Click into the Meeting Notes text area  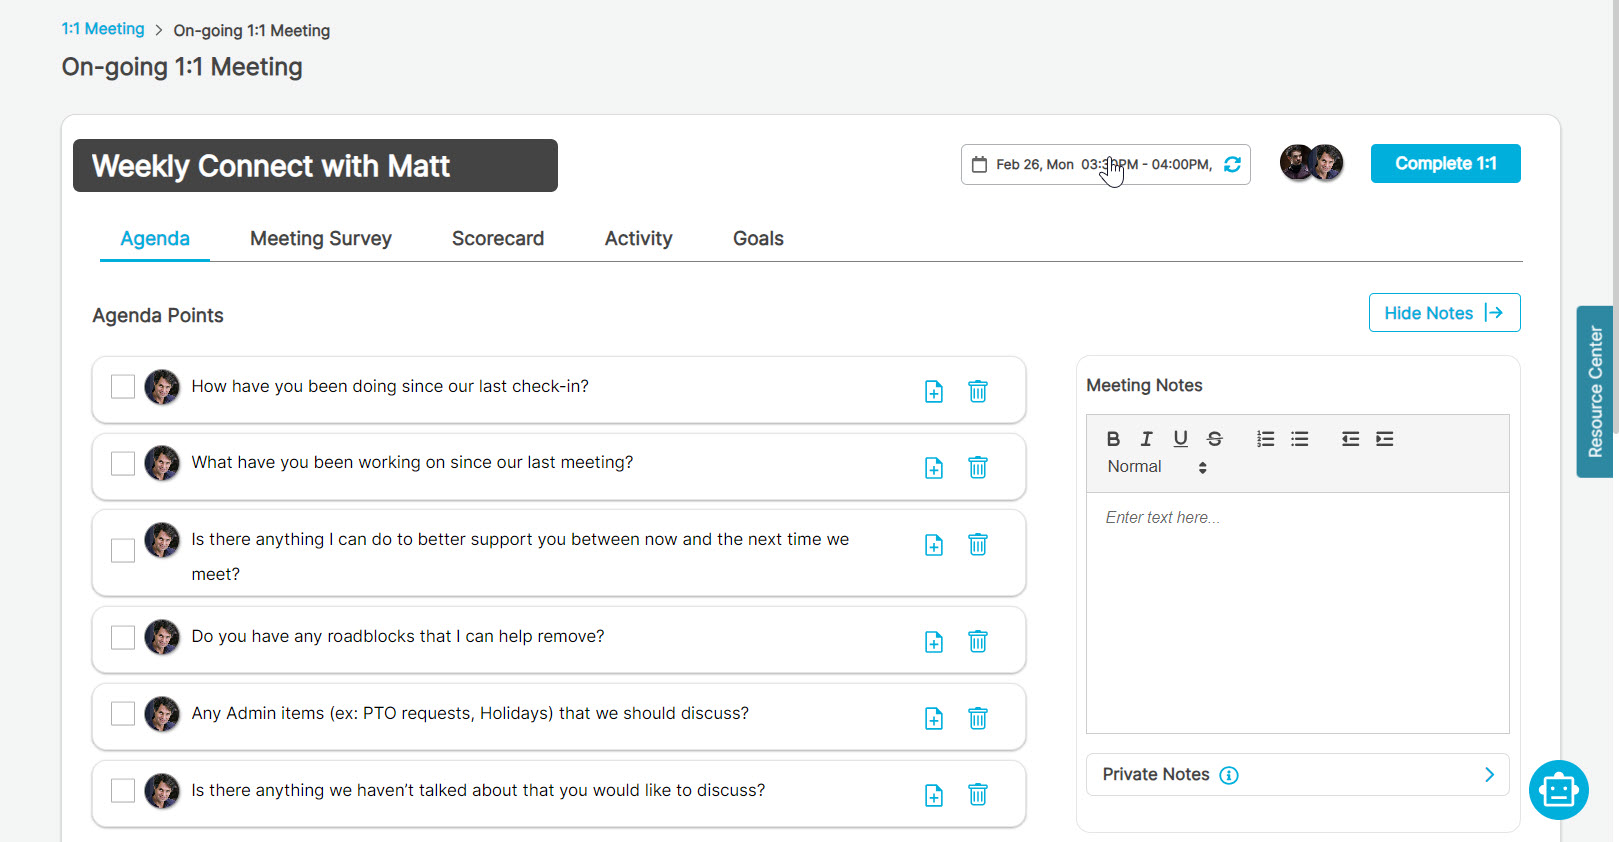(x=1297, y=610)
